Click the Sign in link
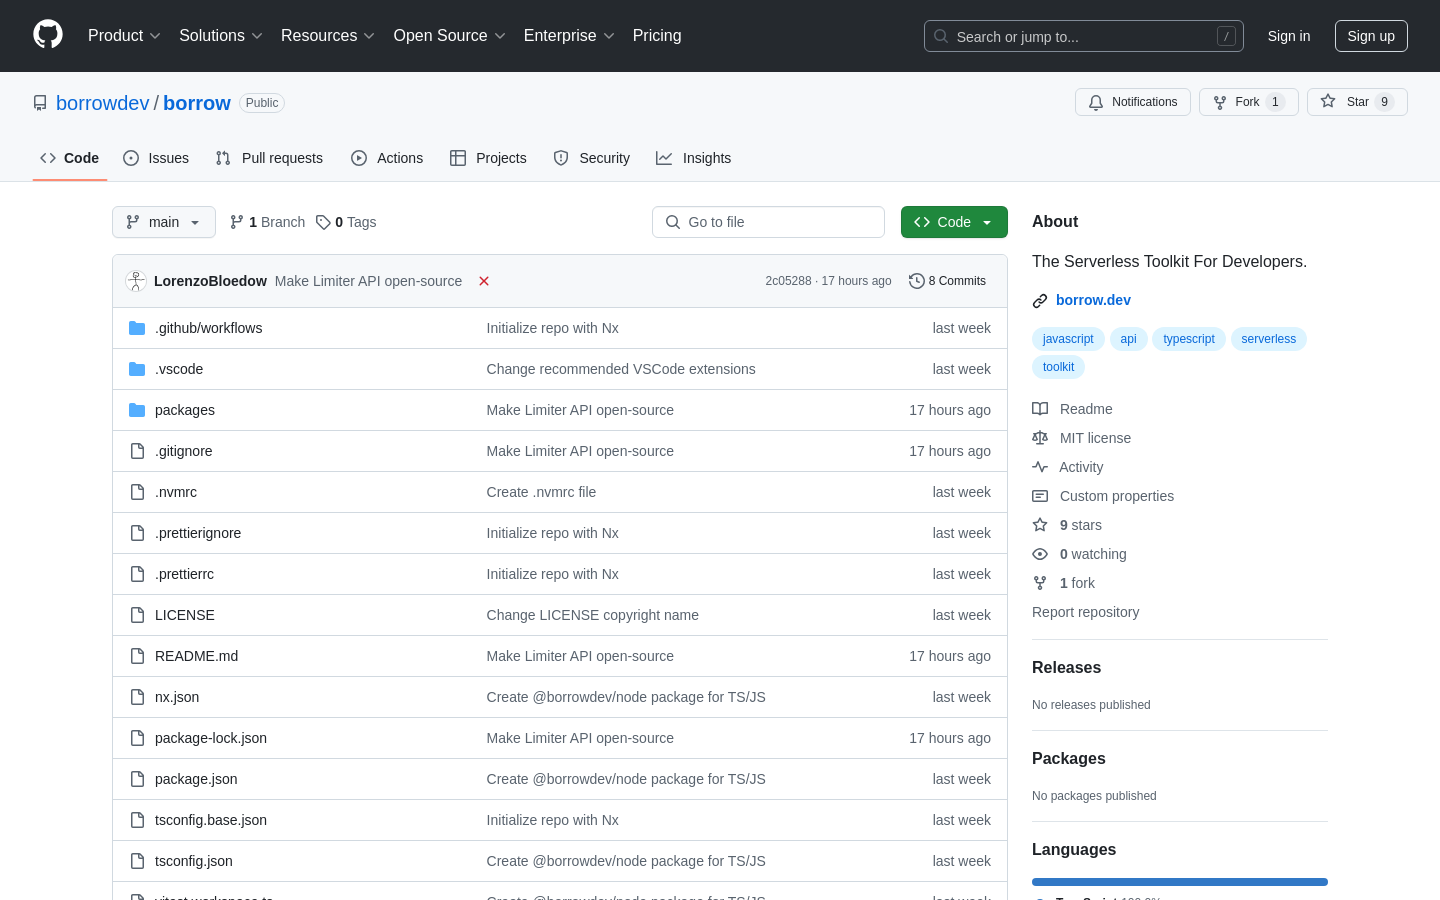 (1289, 36)
